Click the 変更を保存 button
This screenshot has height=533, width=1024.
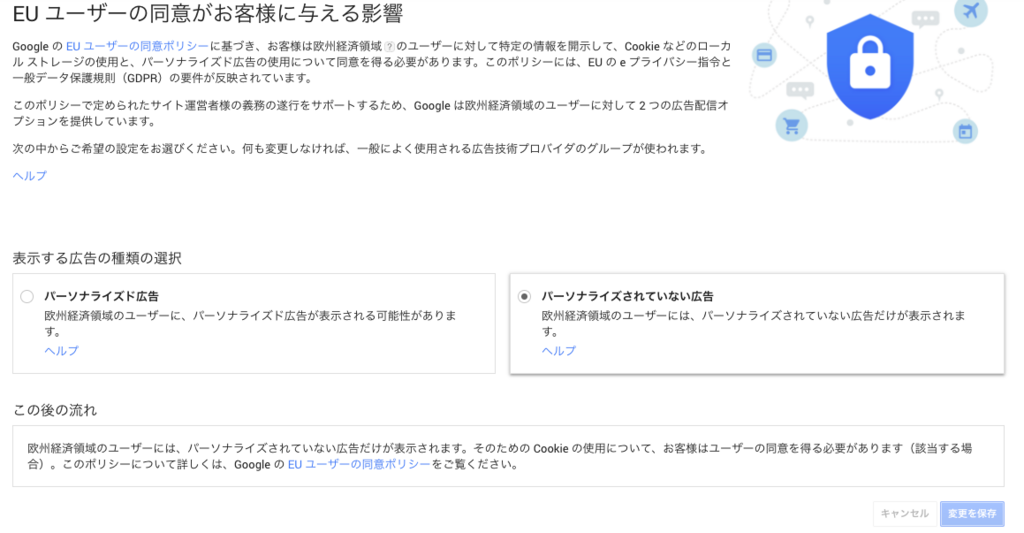tap(972, 513)
